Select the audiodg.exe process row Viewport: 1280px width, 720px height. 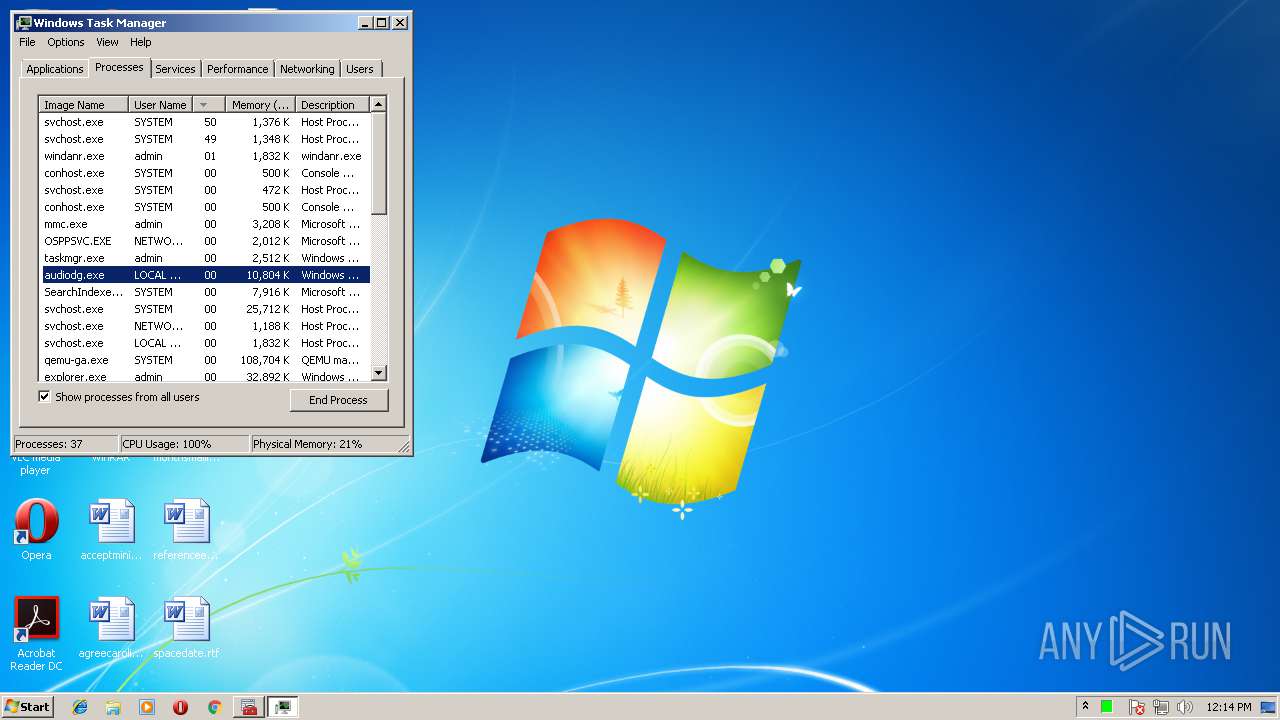[x=205, y=275]
